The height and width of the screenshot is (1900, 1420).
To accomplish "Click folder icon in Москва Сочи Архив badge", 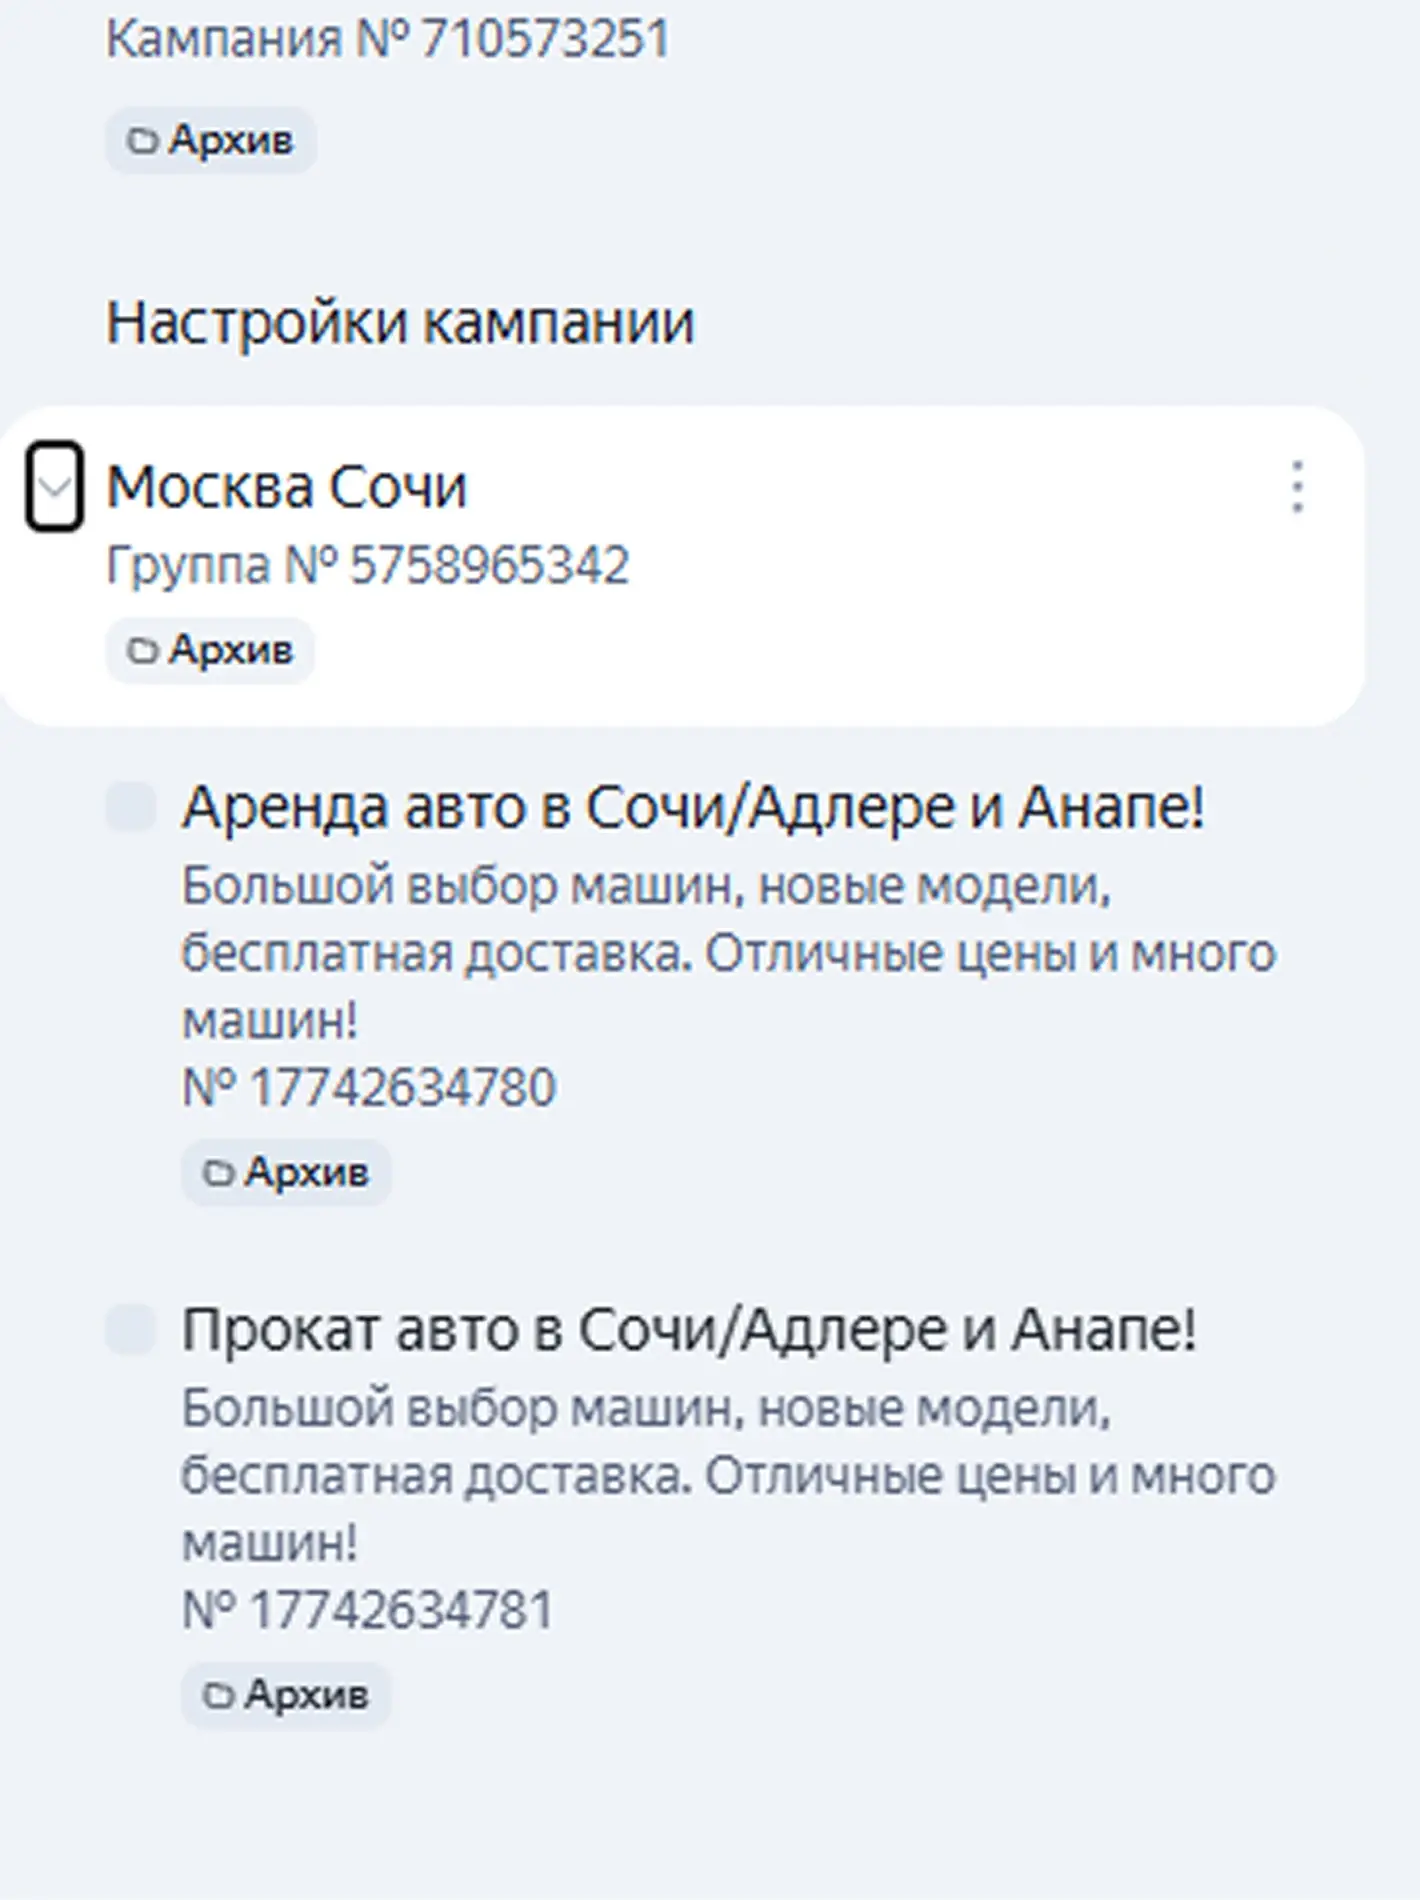I will coord(141,652).
